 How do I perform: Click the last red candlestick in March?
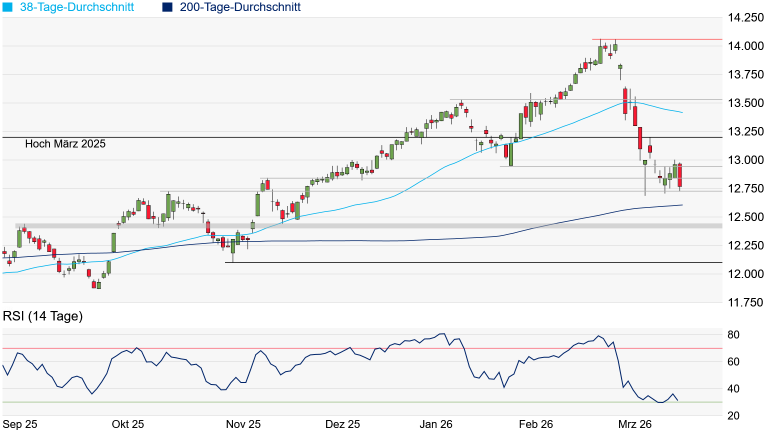[680, 176]
